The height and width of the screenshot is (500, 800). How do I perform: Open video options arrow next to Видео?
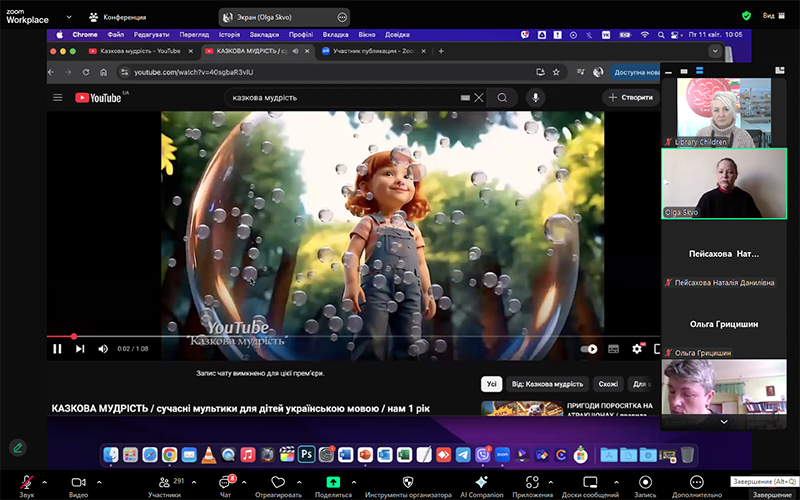tap(99, 482)
